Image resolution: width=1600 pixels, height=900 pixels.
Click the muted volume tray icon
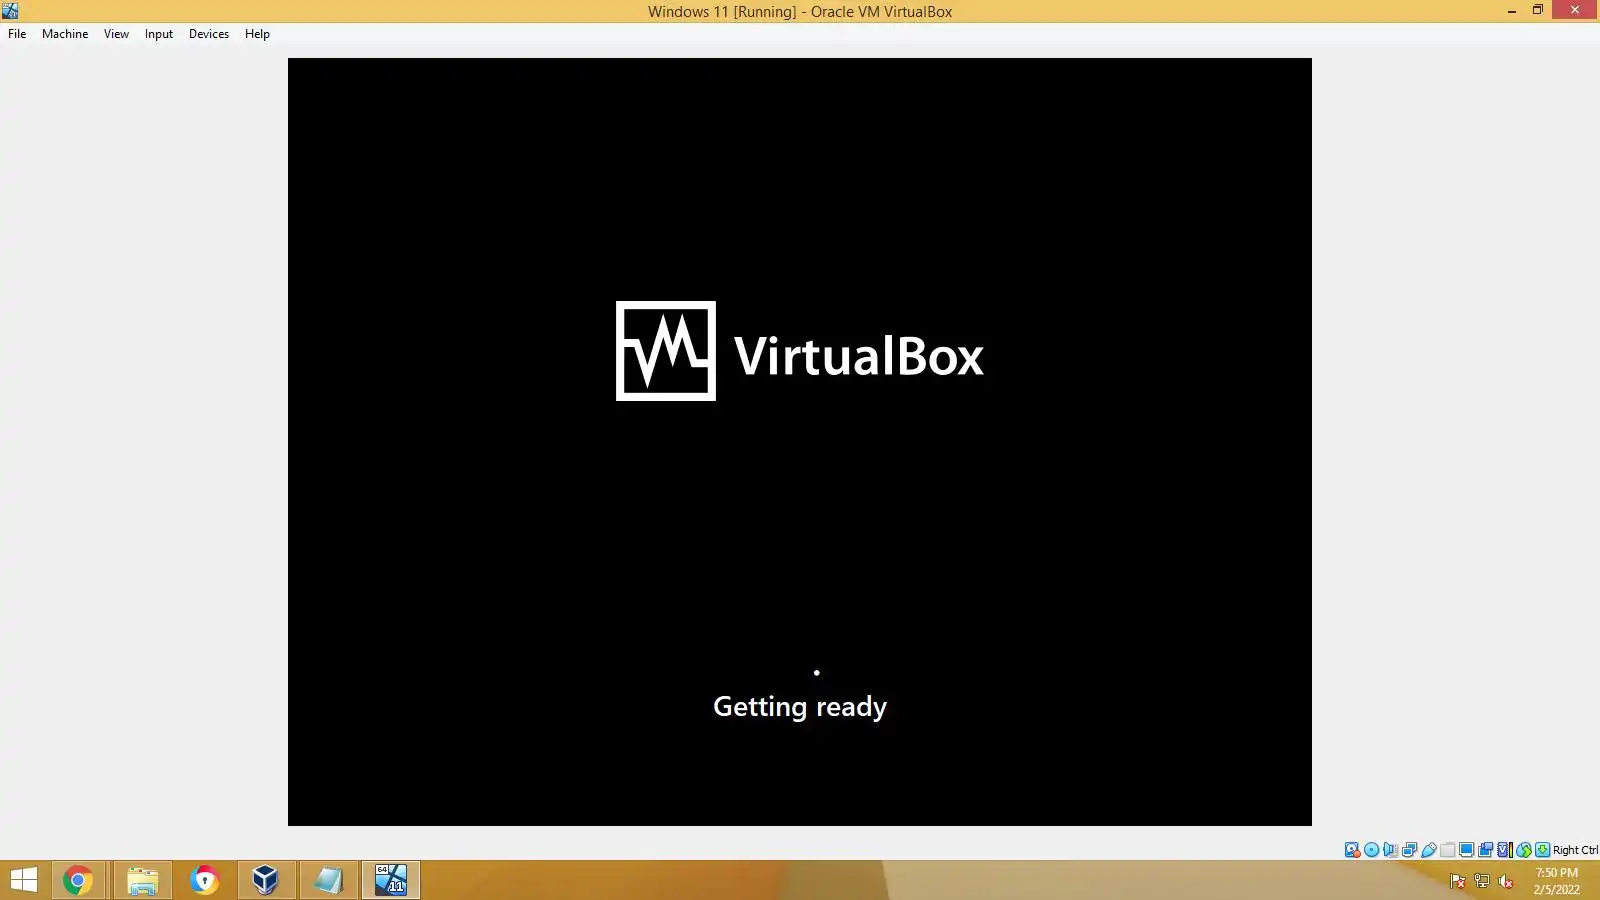click(x=1506, y=881)
